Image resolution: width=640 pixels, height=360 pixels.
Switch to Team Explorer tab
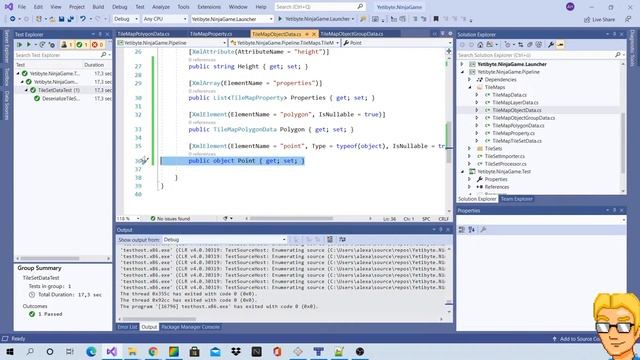click(516, 199)
